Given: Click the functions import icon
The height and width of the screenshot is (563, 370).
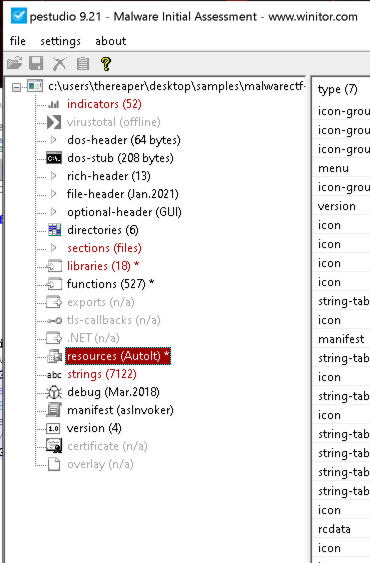Looking at the screenshot, I should point(54,284).
